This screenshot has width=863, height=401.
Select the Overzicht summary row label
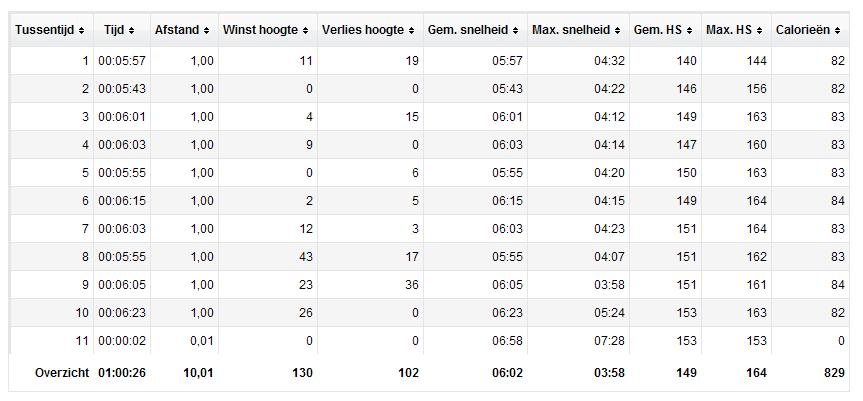(x=62, y=373)
